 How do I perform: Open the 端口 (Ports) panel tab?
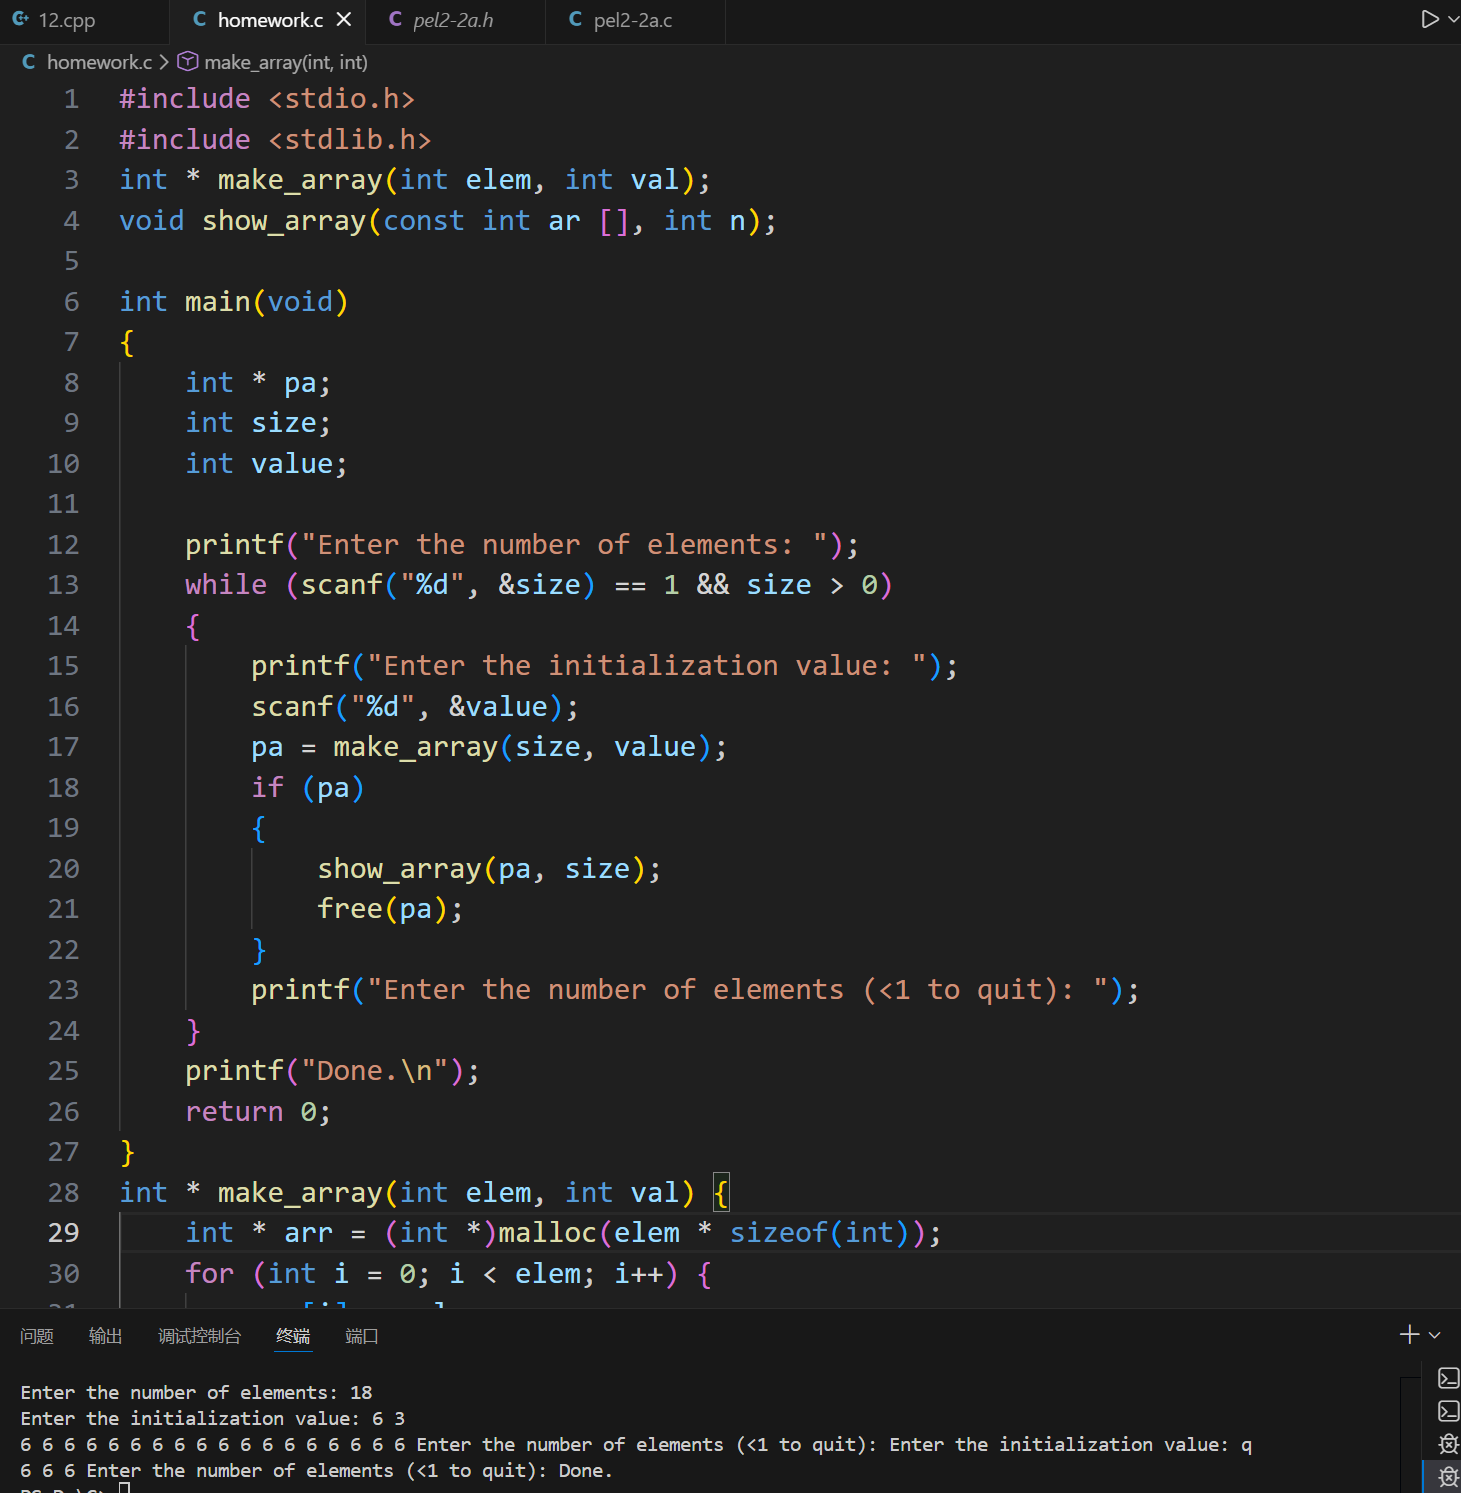(362, 1336)
